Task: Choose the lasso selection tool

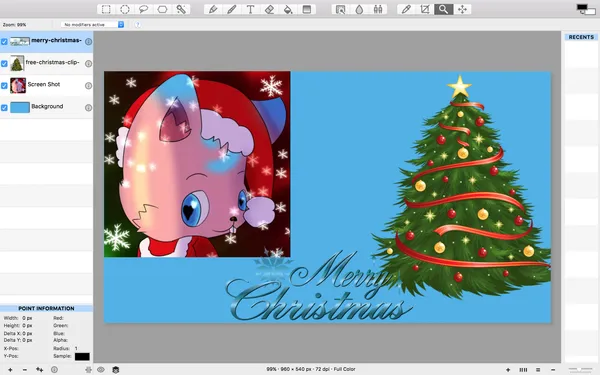Action: tap(143, 9)
